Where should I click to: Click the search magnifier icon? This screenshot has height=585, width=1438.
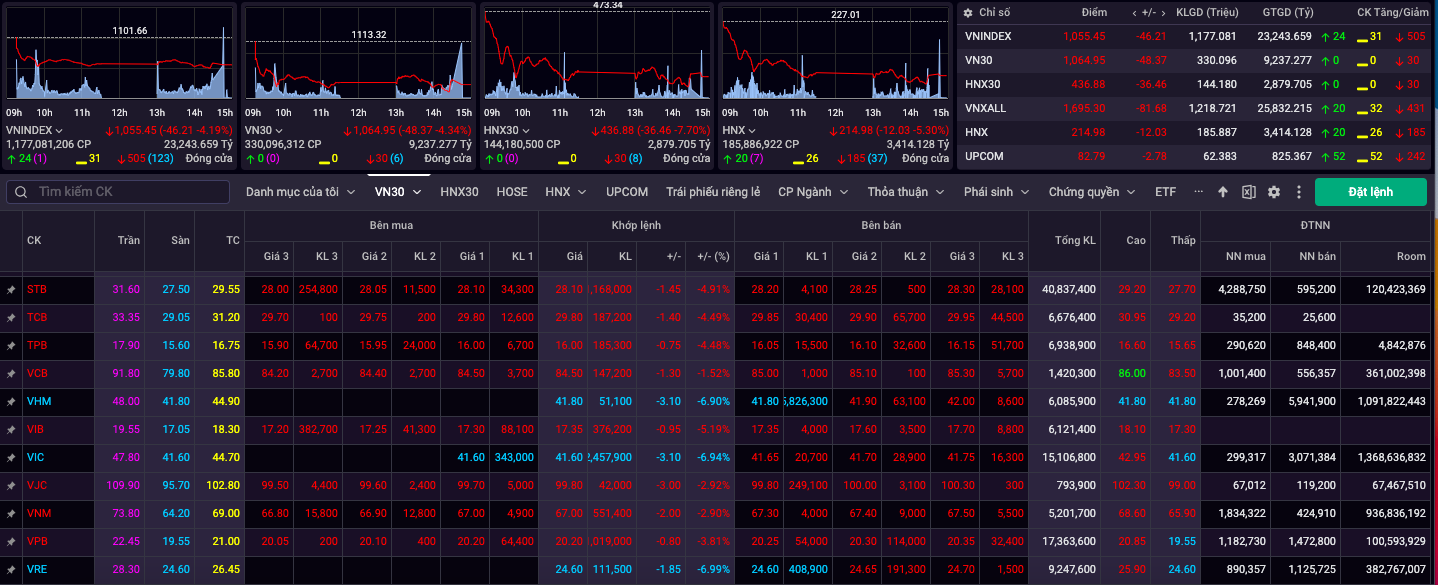pos(21,192)
